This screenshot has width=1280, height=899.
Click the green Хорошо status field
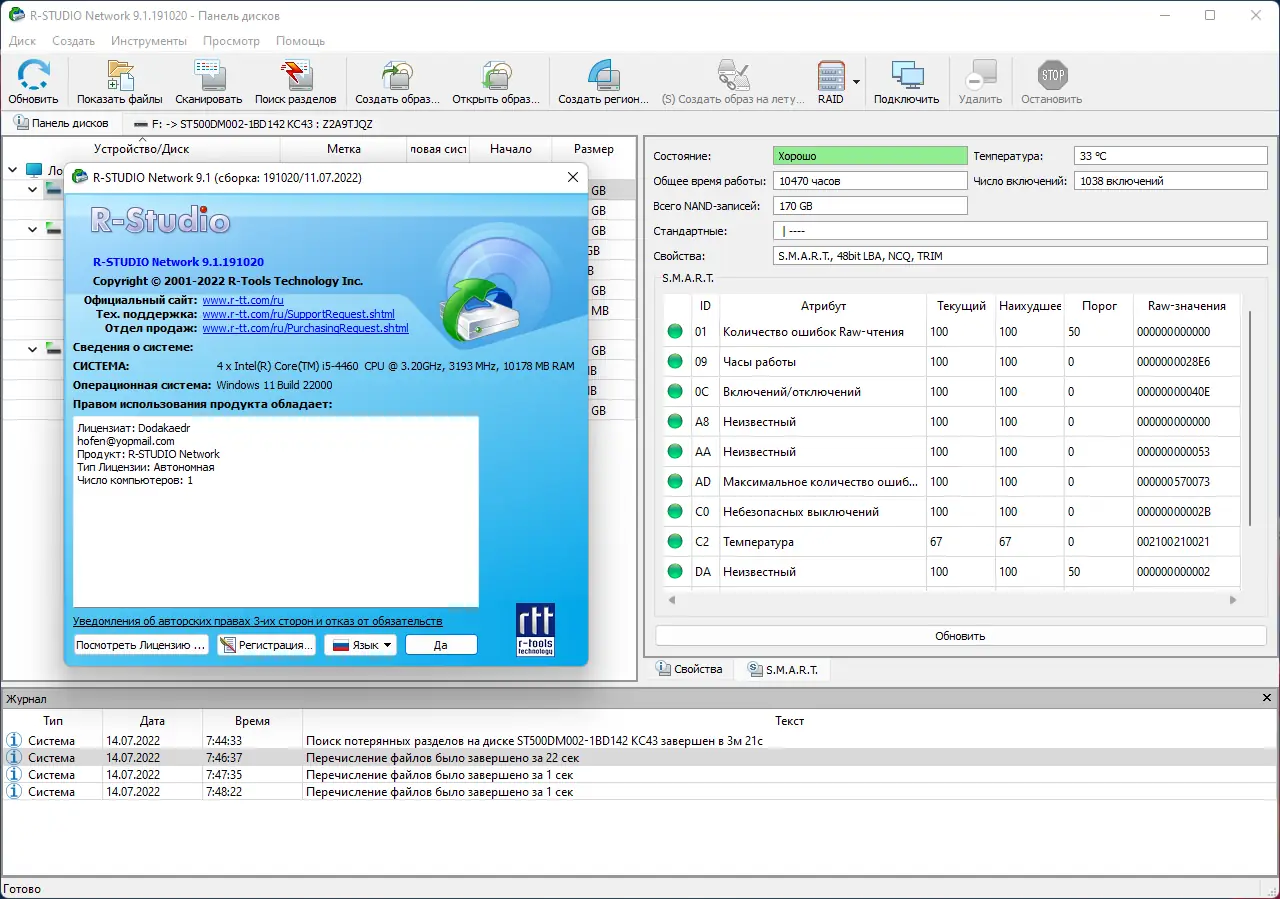click(870, 156)
